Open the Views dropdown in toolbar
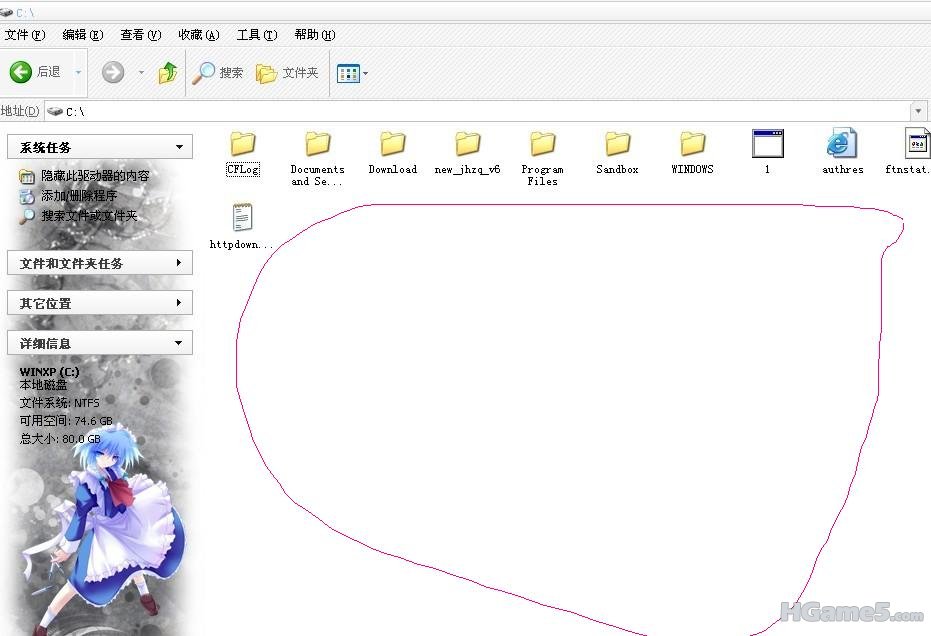The height and width of the screenshot is (636, 931). pyautogui.click(x=353, y=73)
